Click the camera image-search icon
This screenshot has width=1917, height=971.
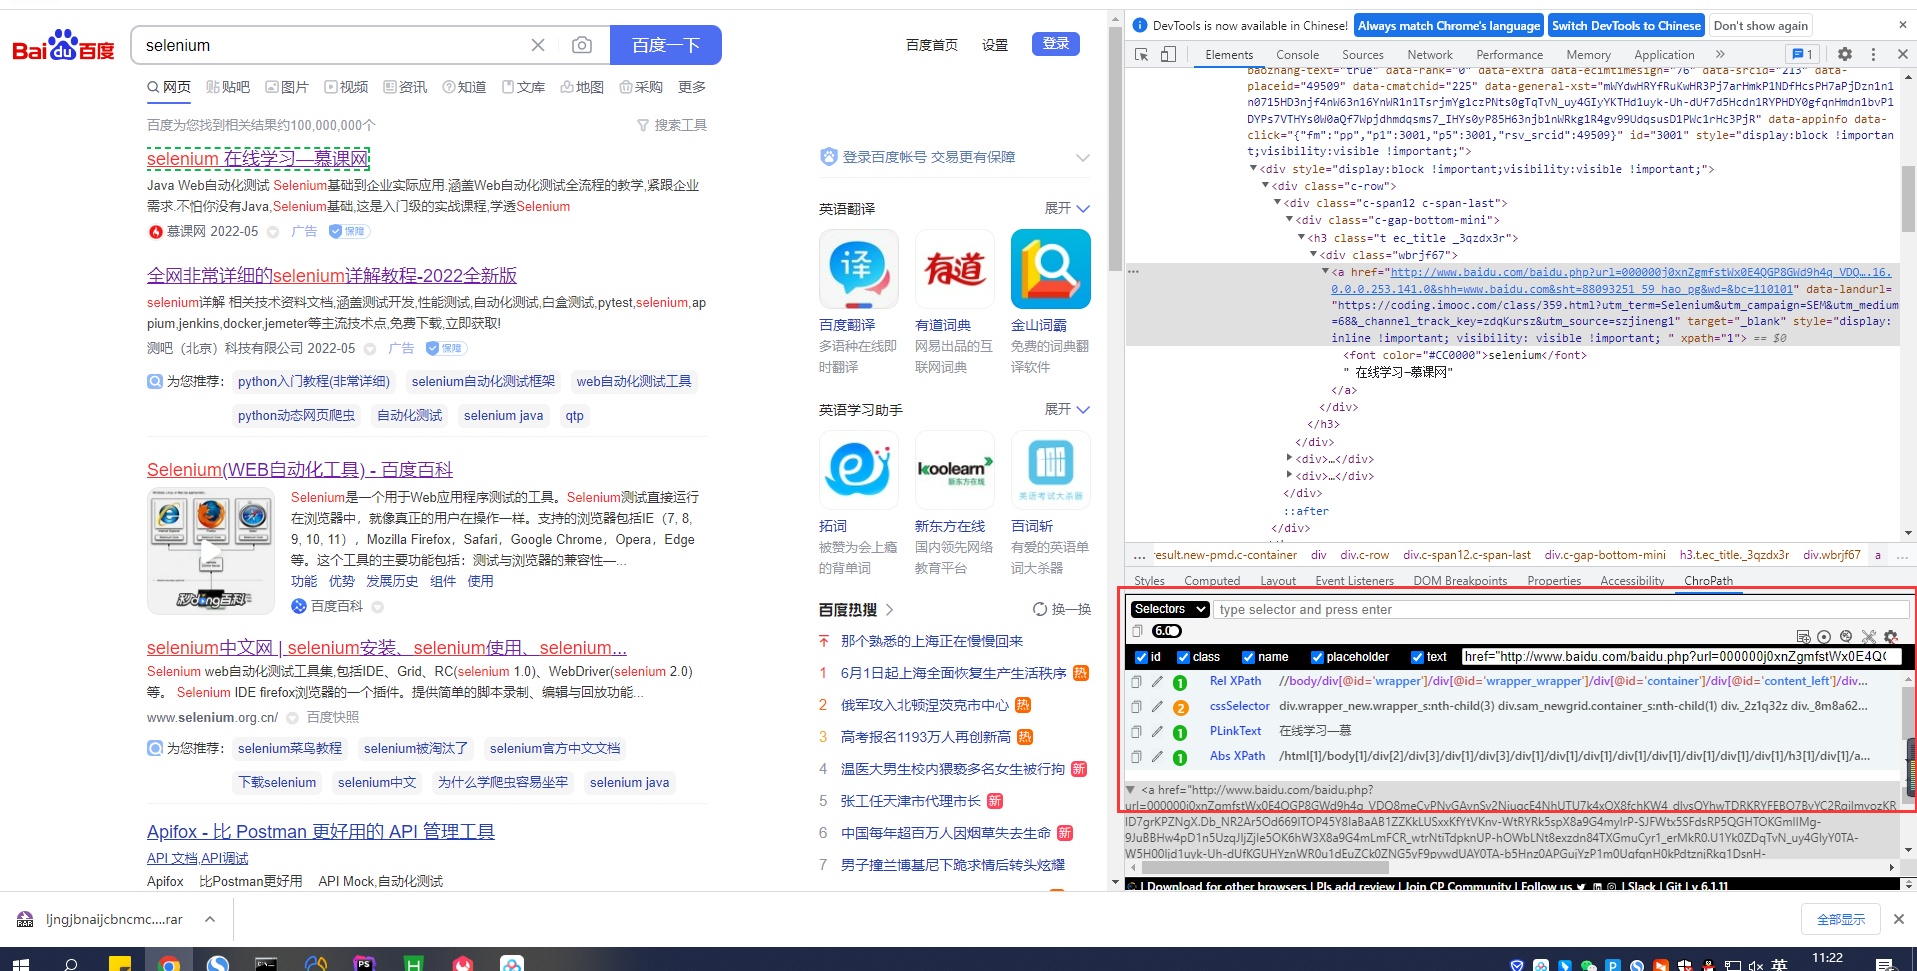pos(582,45)
